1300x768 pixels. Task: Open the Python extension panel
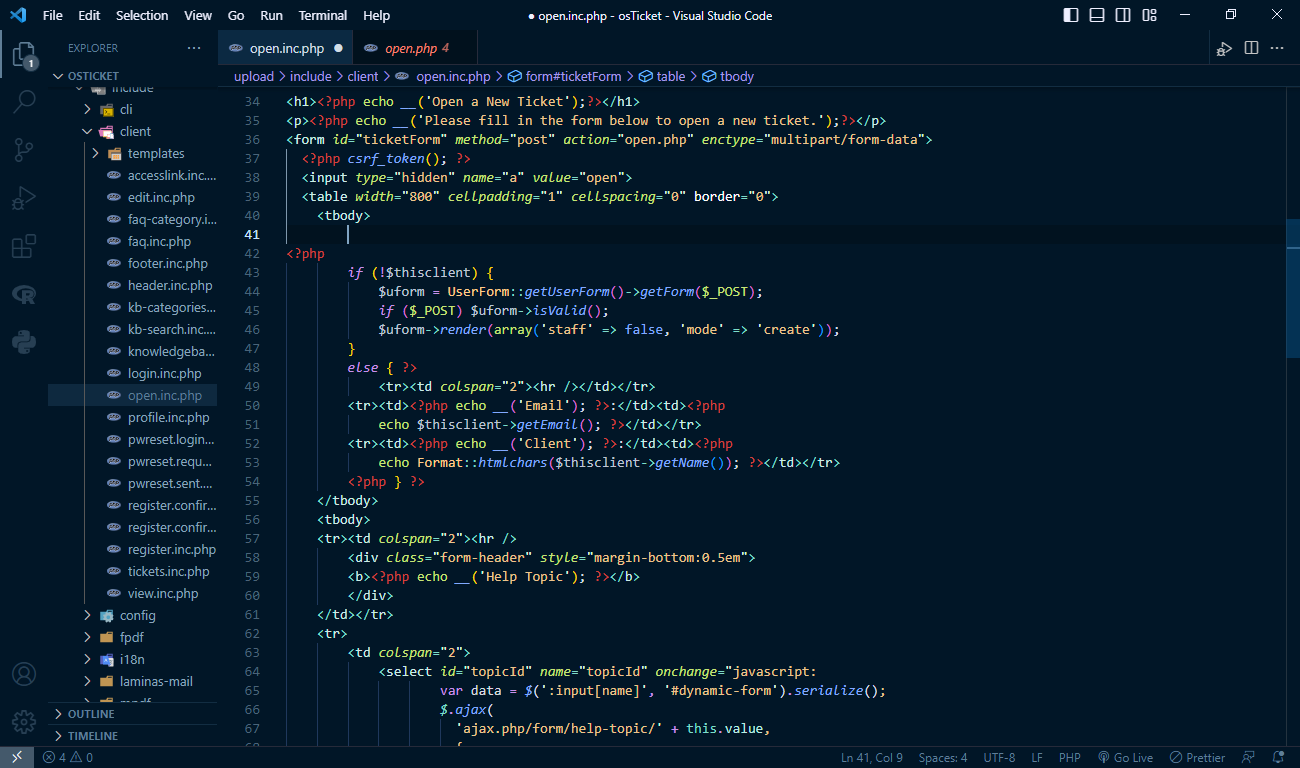[24, 342]
